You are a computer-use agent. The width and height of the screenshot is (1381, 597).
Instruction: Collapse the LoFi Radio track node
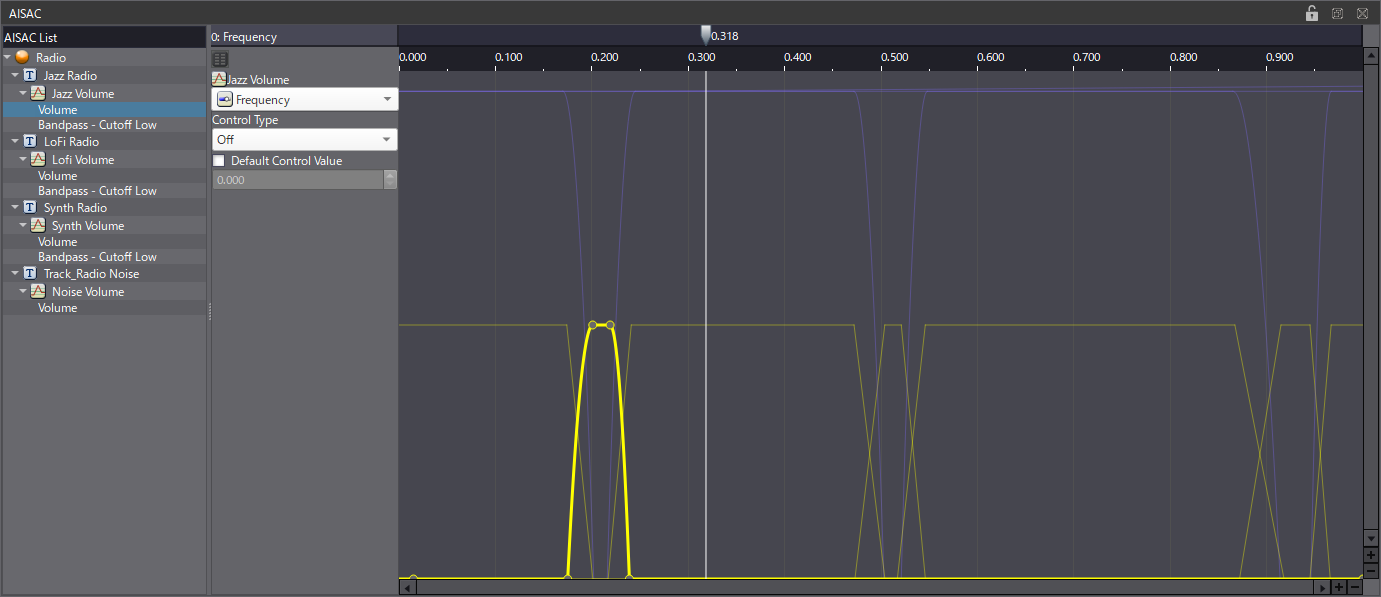(15, 142)
